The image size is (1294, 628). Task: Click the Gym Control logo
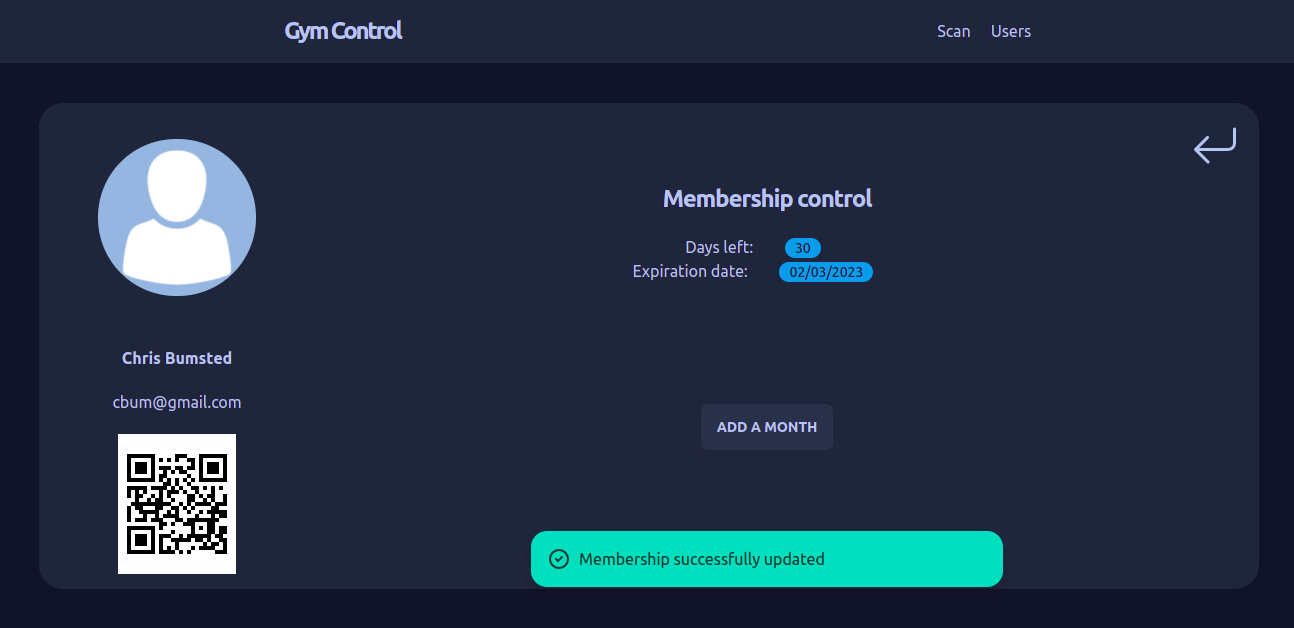pyautogui.click(x=343, y=30)
